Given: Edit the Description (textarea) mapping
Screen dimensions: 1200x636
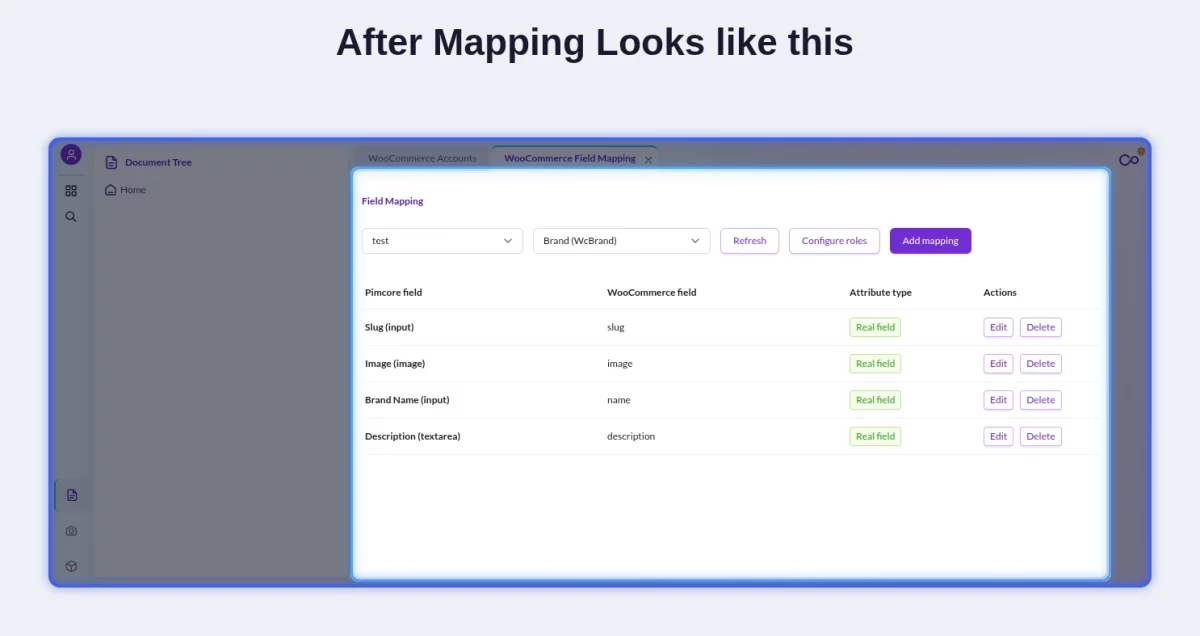Looking at the screenshot, I should point(998,436).
